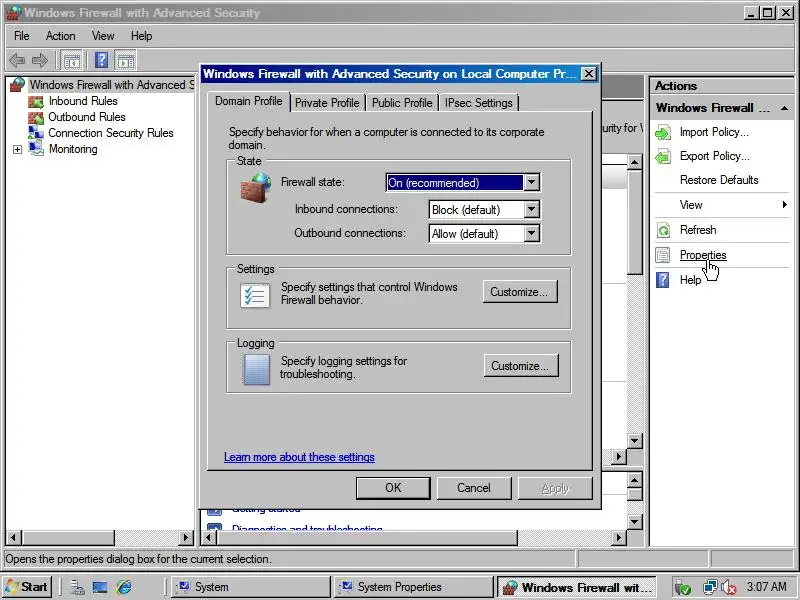Click the security shield tray icon

tap(682, 588)
